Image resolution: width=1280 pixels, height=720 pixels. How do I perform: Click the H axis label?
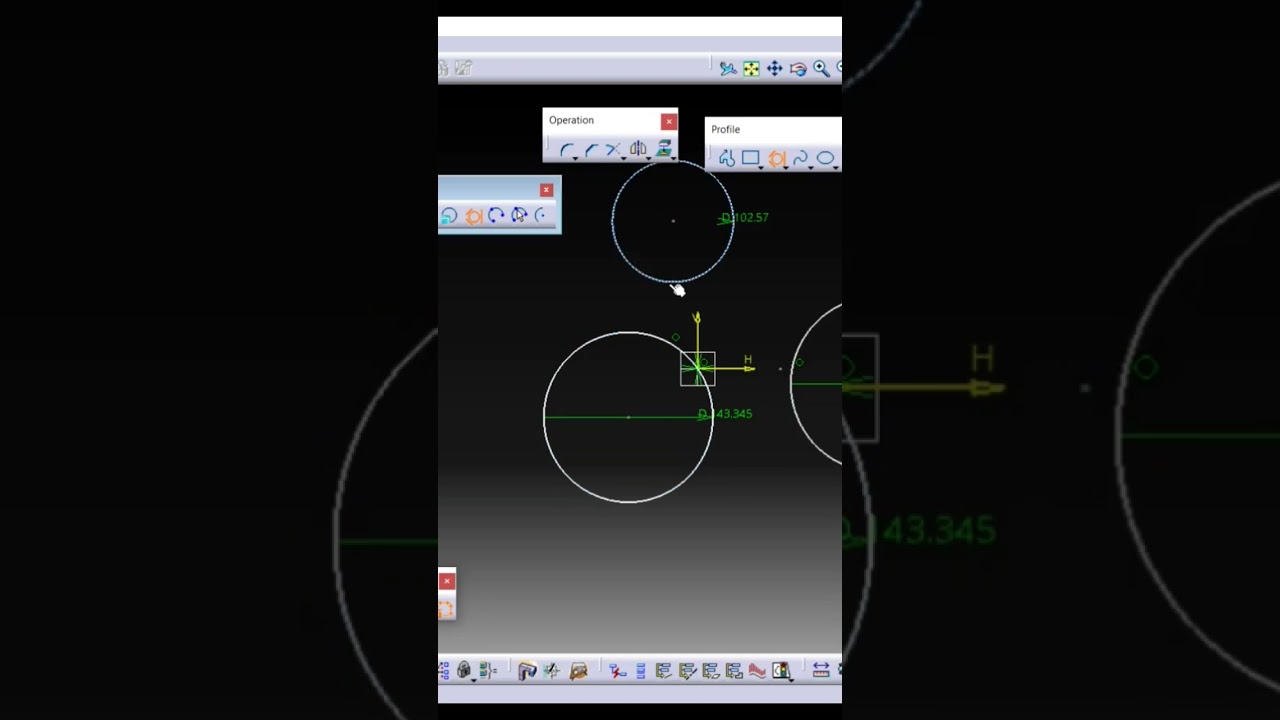[747, 359]
